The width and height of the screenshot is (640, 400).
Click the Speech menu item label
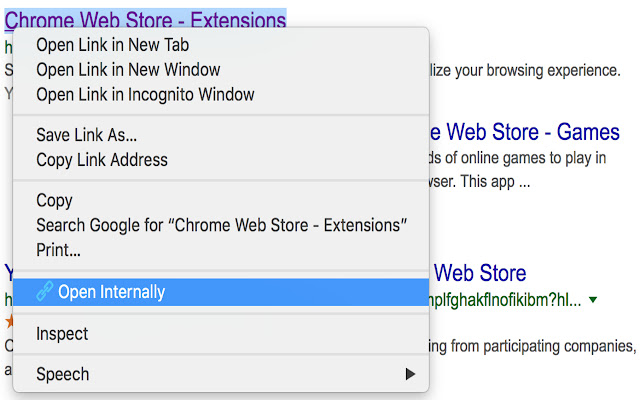[x=62, y=374]
